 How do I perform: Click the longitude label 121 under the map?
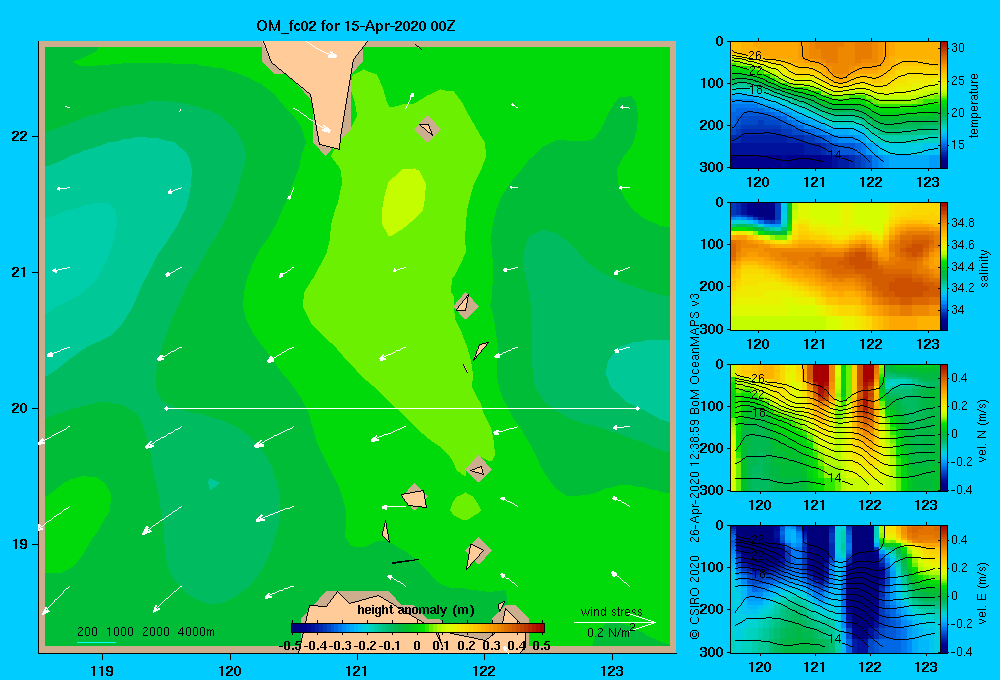[357, 670]
